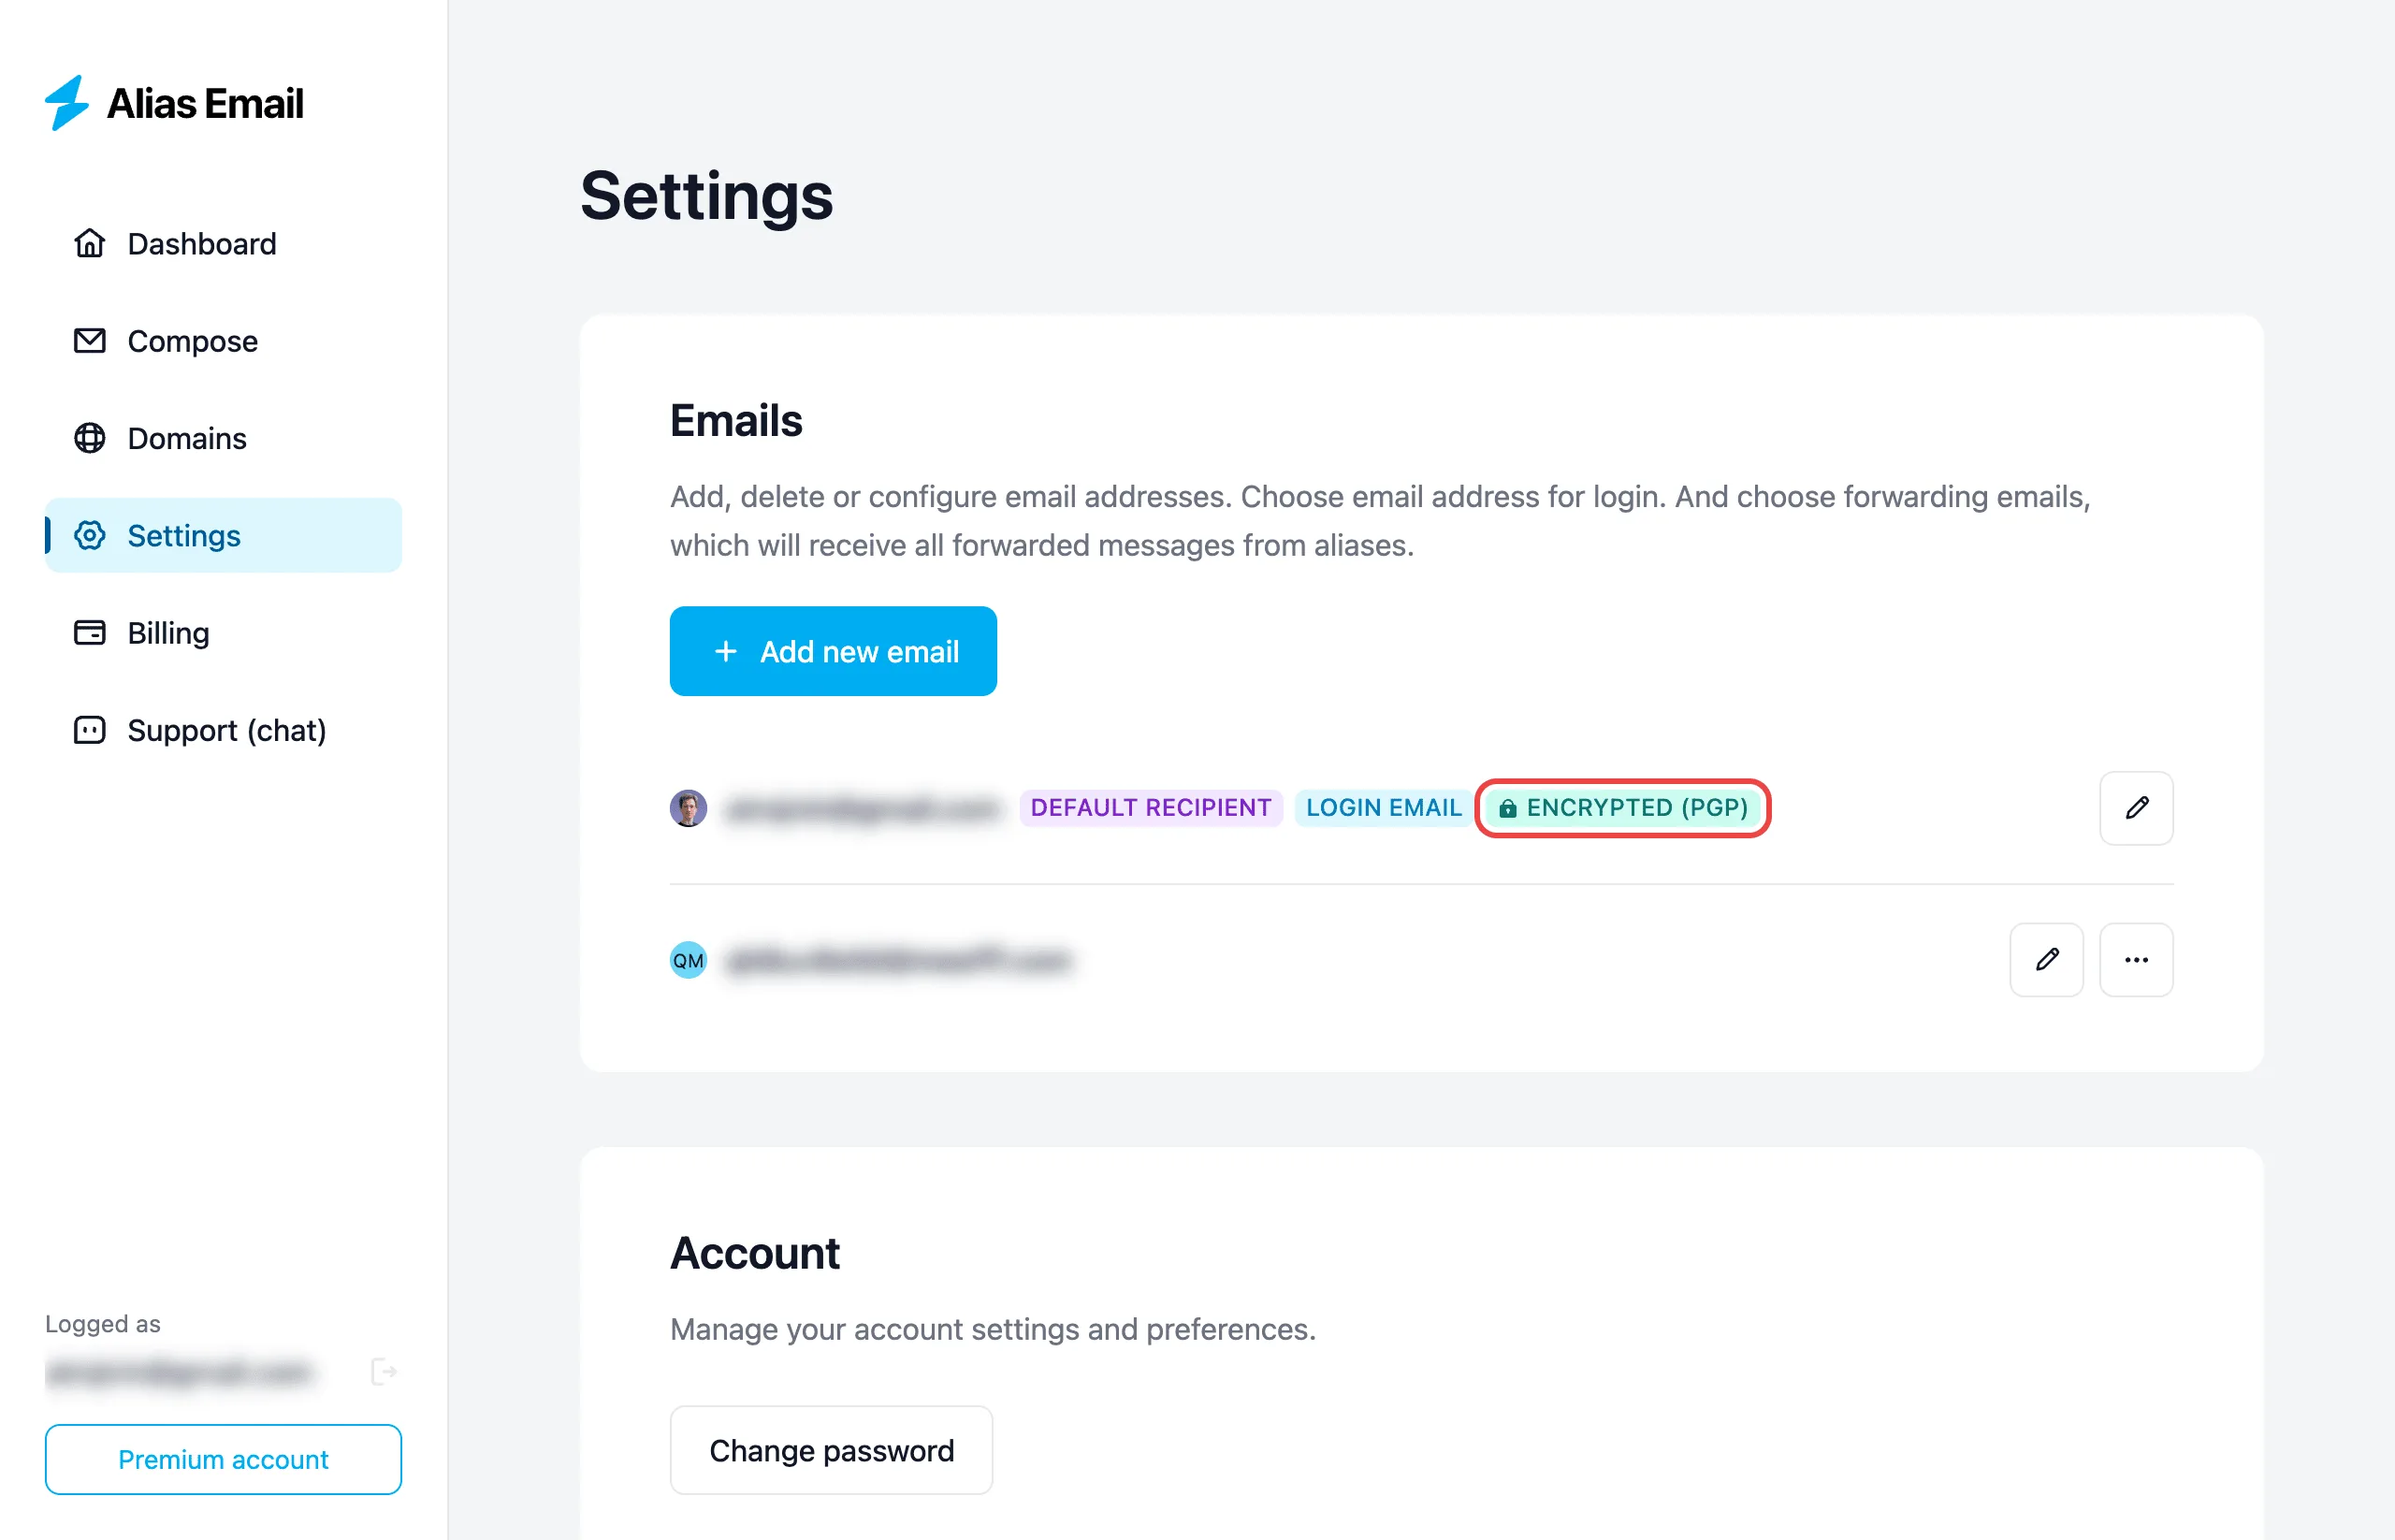Click the Change password button
The height and width of the screenshot is (1540, 2395).
(x=831, y=1450)
